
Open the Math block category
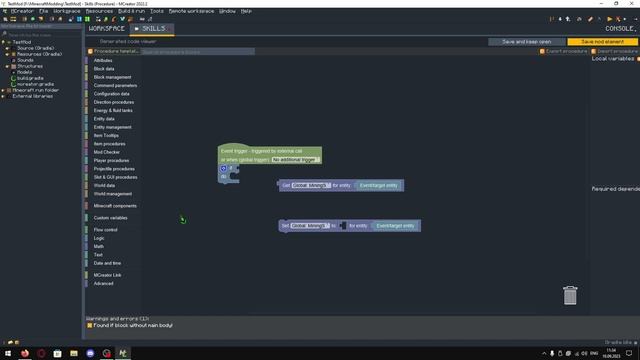(x=99, y=247)
